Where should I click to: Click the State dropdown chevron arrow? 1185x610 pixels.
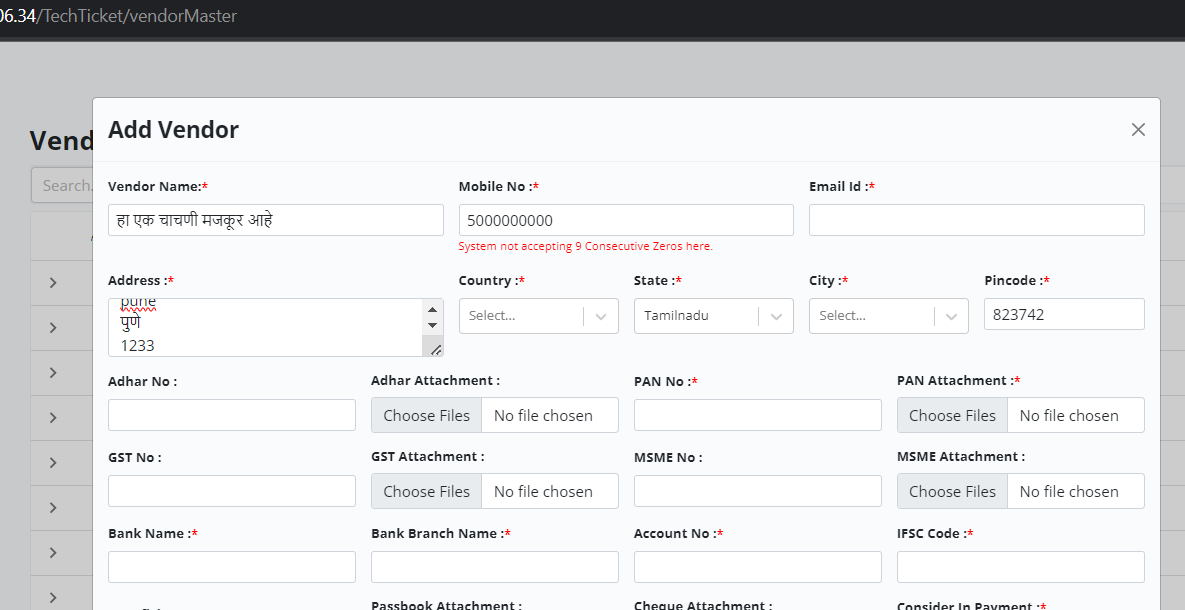click(x=776, y=317)
